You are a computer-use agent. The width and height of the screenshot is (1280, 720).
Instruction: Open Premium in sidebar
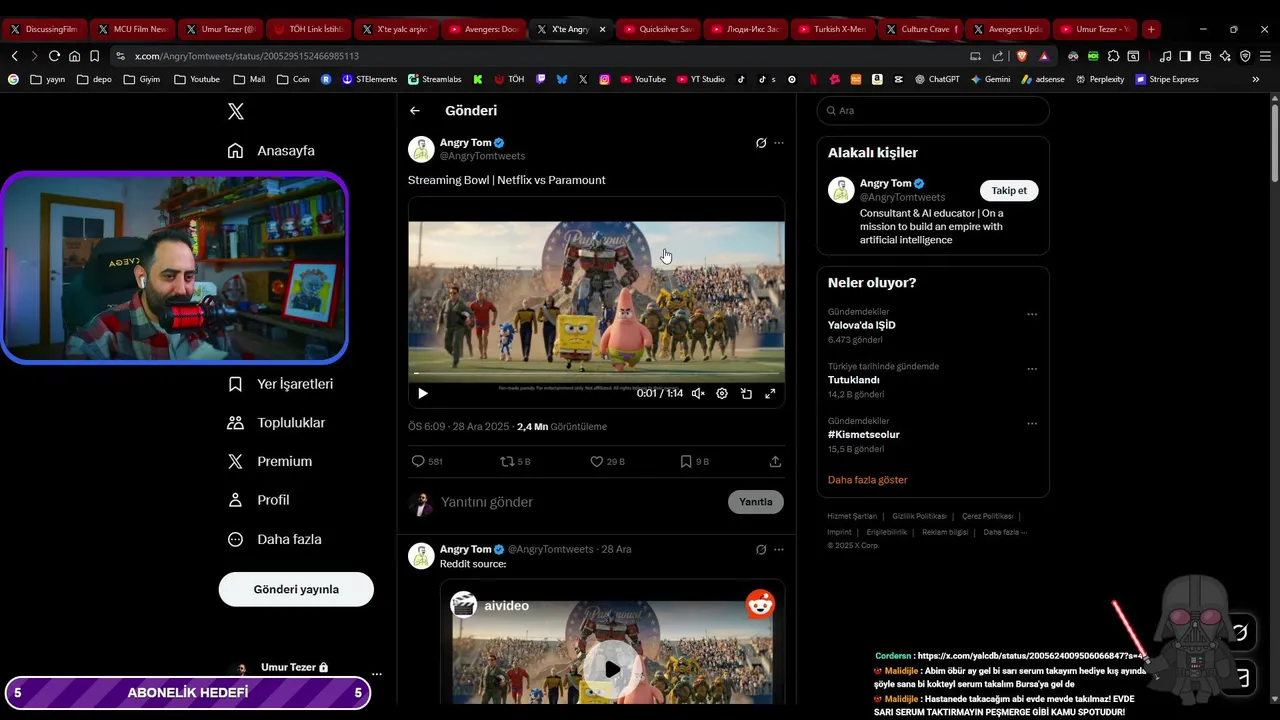pos(270,461)
